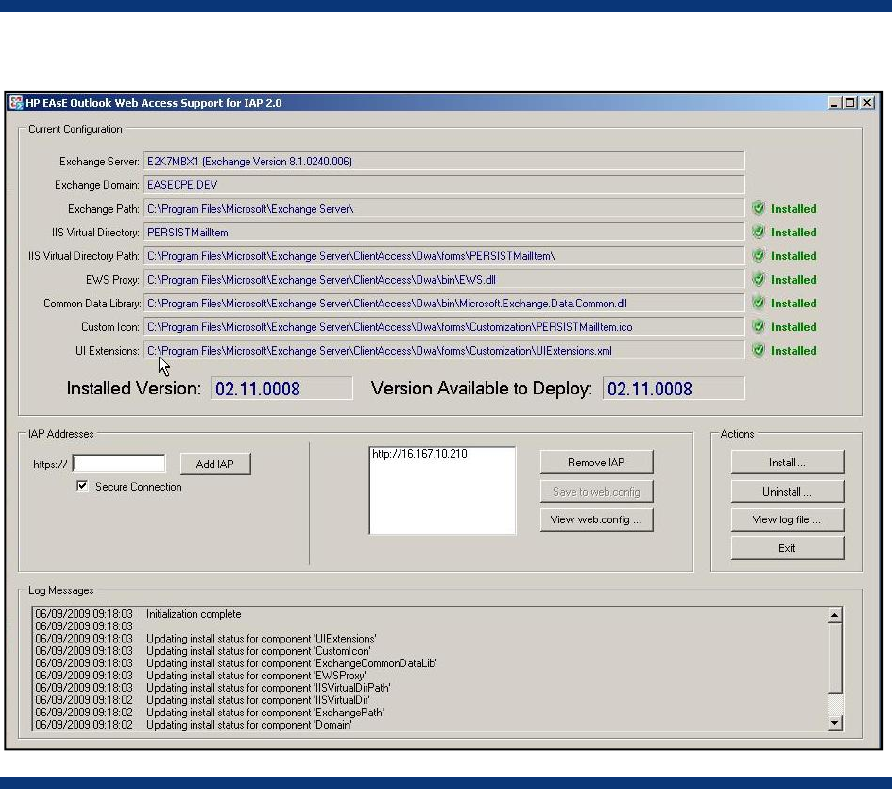The image size is (892, 789).
Task: Click the EWS Proxy path ending EWS.dll
Action: (443, 280)
